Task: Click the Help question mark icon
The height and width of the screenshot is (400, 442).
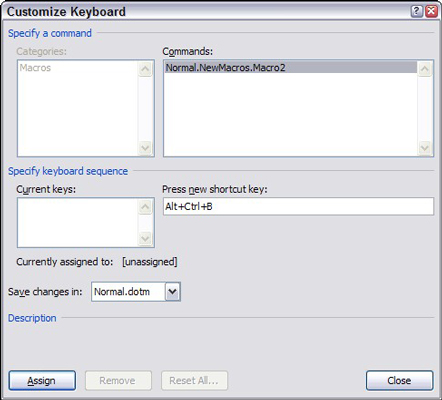Action: pos(416,11)
